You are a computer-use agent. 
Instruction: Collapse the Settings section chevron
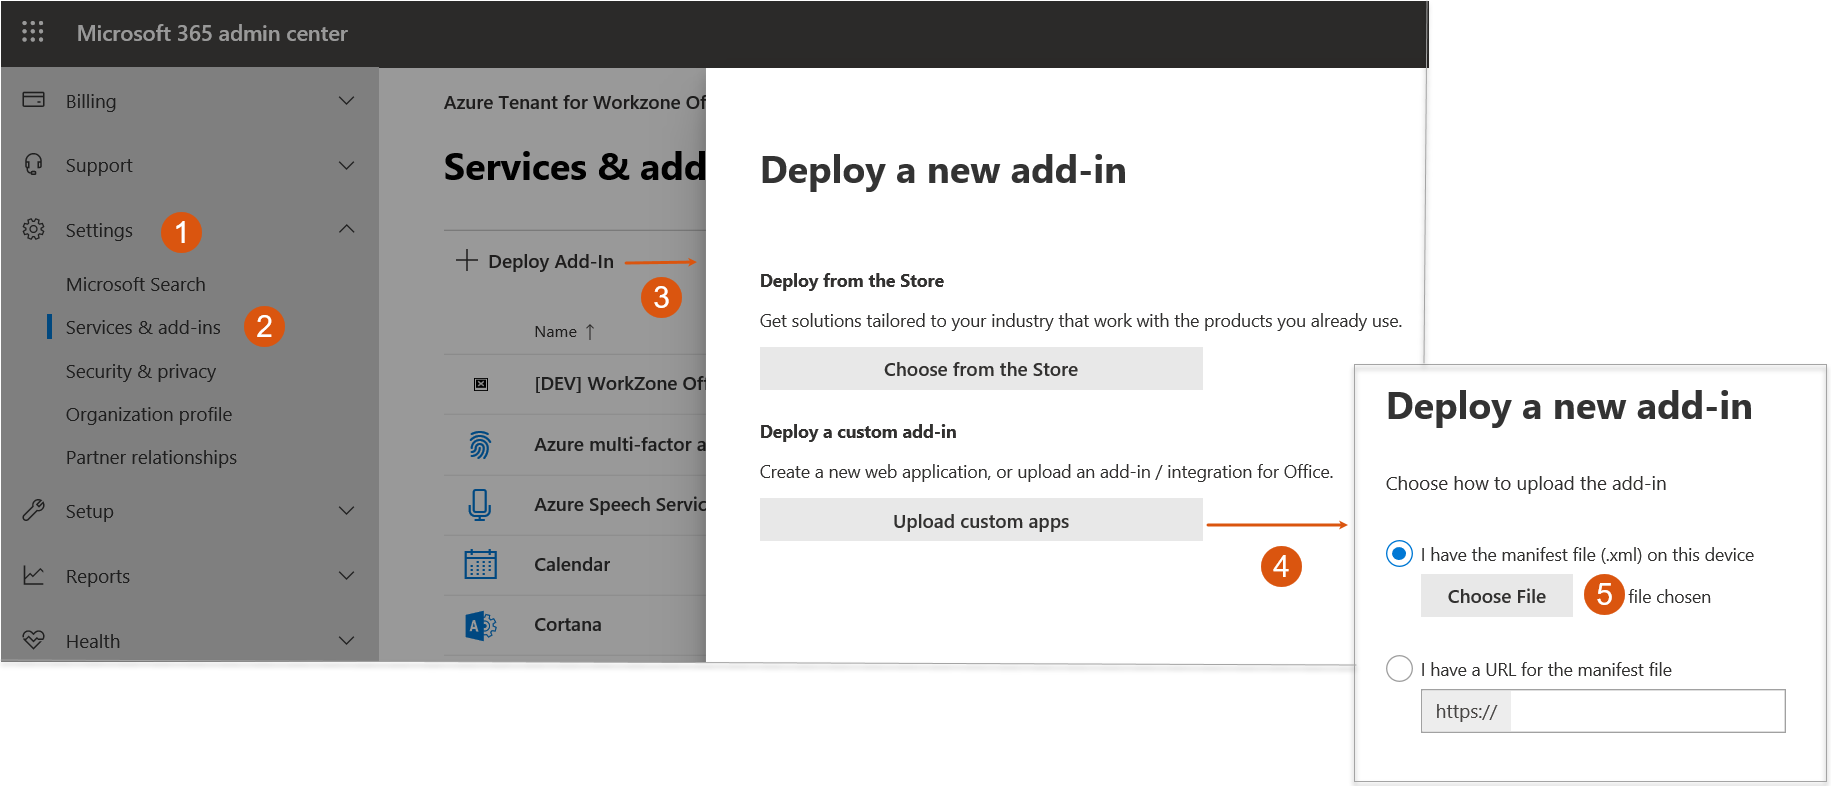[x=346, y=229]
